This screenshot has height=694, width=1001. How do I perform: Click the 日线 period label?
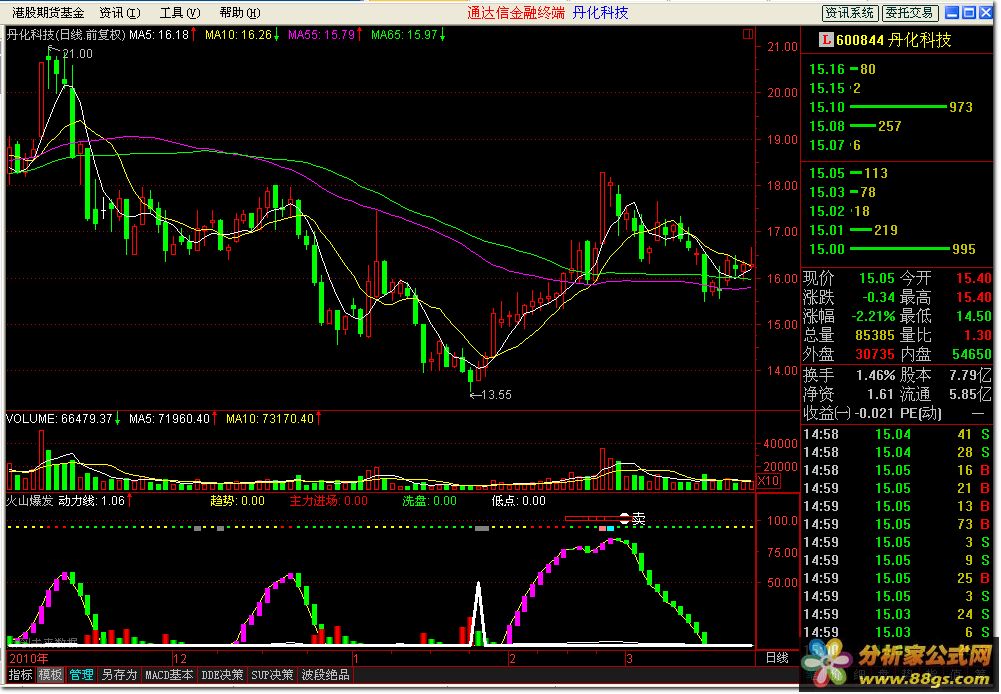777,658
